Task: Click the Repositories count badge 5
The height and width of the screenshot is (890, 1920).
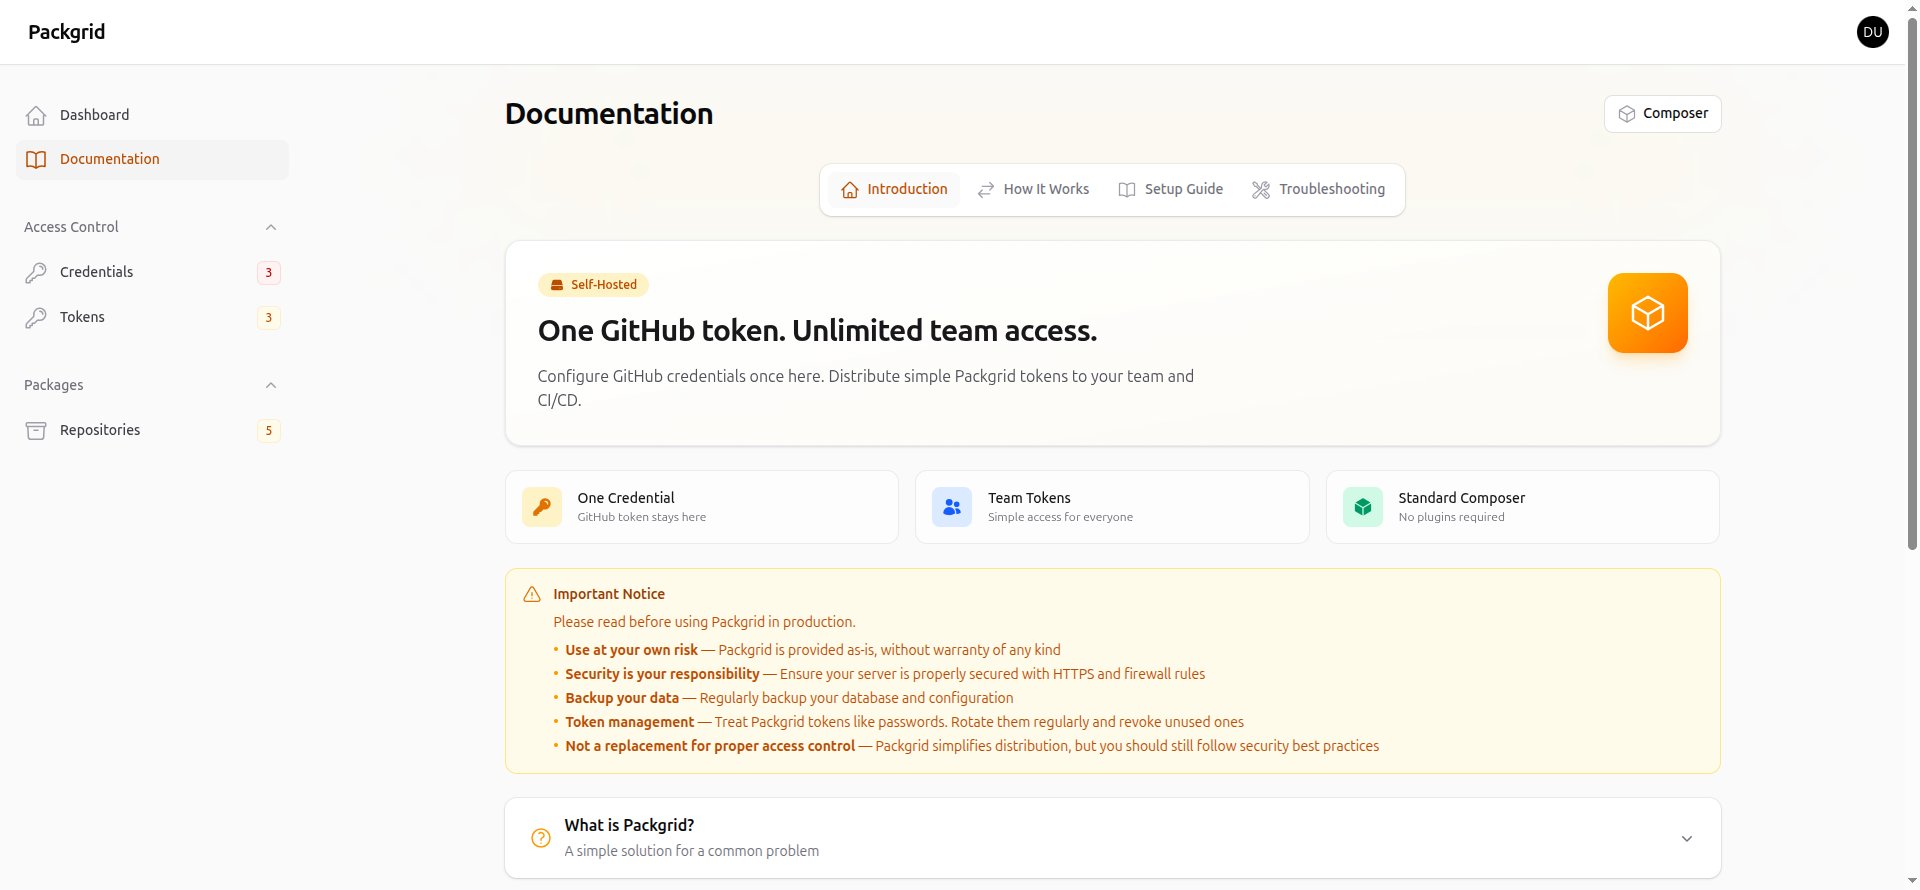Action: pyautogui.click(x=268, y=431)
